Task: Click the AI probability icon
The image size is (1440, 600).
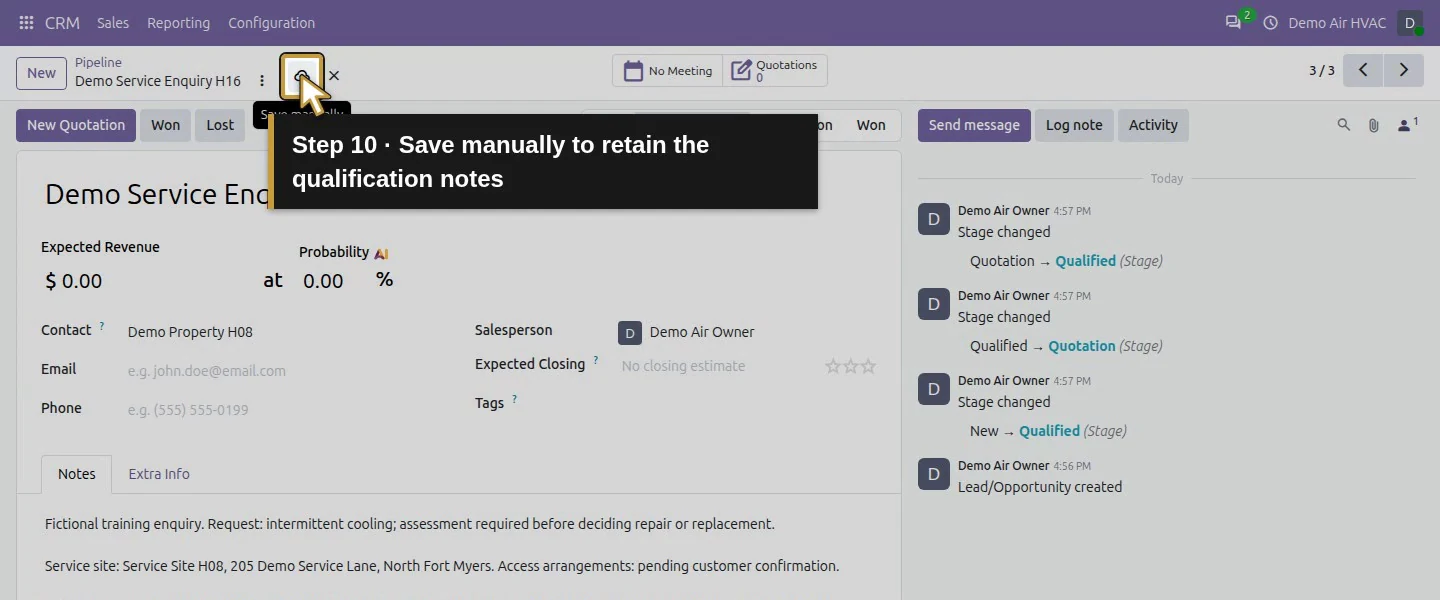Action: click(381, 253)
